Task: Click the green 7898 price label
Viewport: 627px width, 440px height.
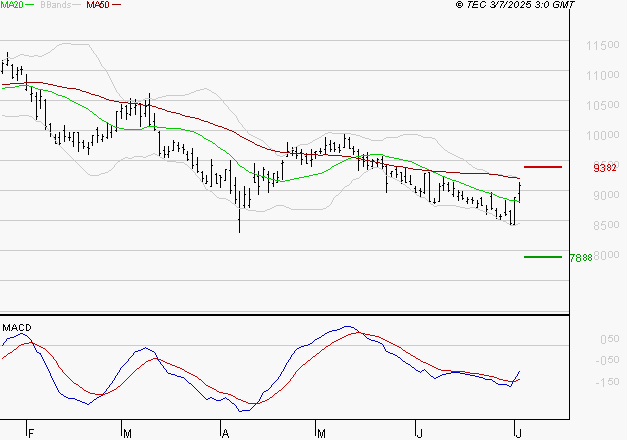Action: pos(581,258)
